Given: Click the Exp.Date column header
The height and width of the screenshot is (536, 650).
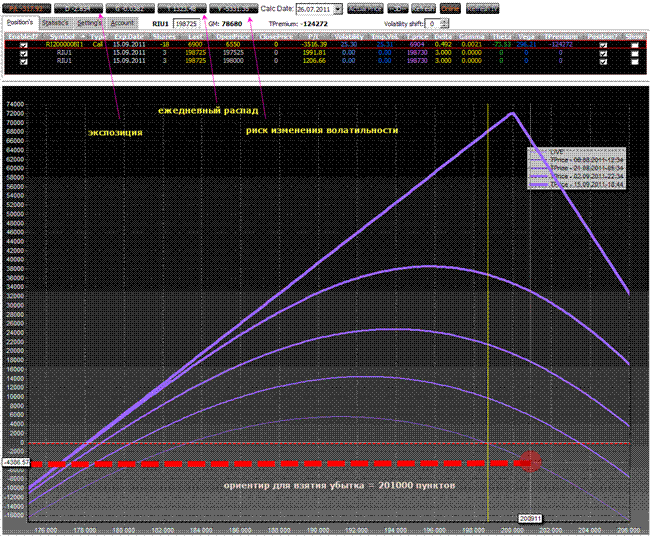Looking at the screenshot, I should 129,36.
